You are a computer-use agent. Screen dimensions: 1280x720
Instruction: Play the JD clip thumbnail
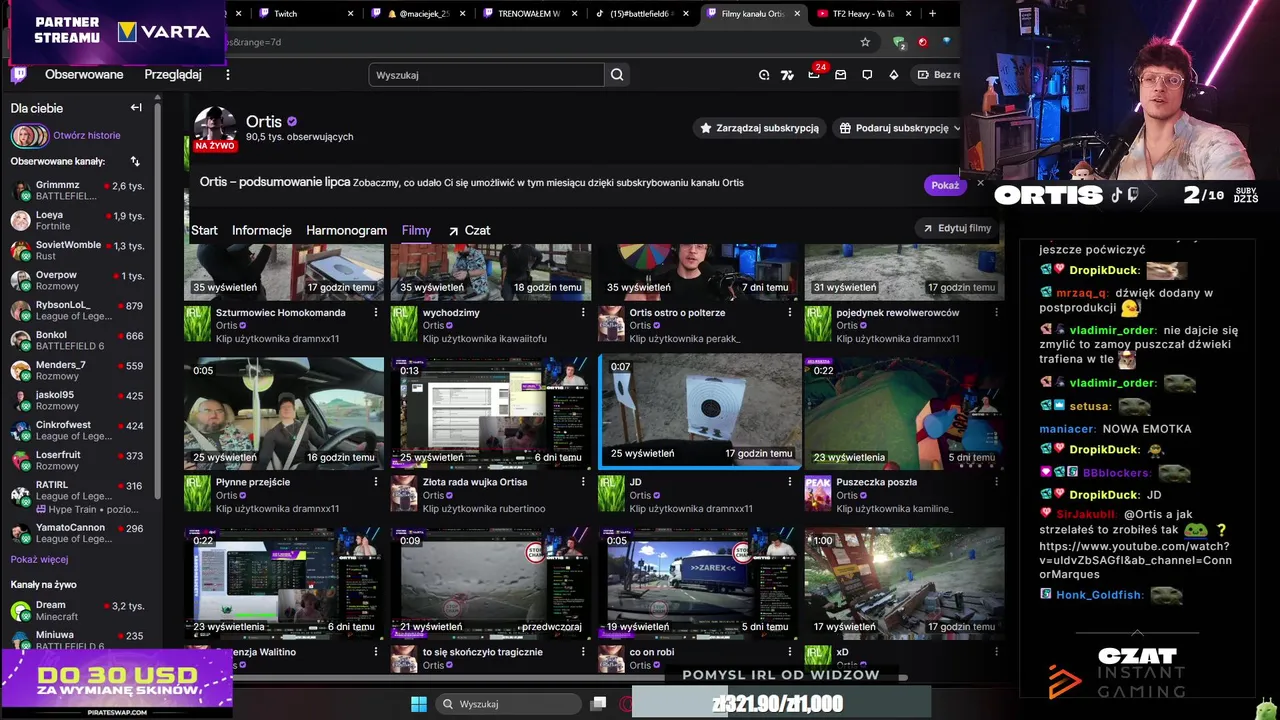[700, 411]
